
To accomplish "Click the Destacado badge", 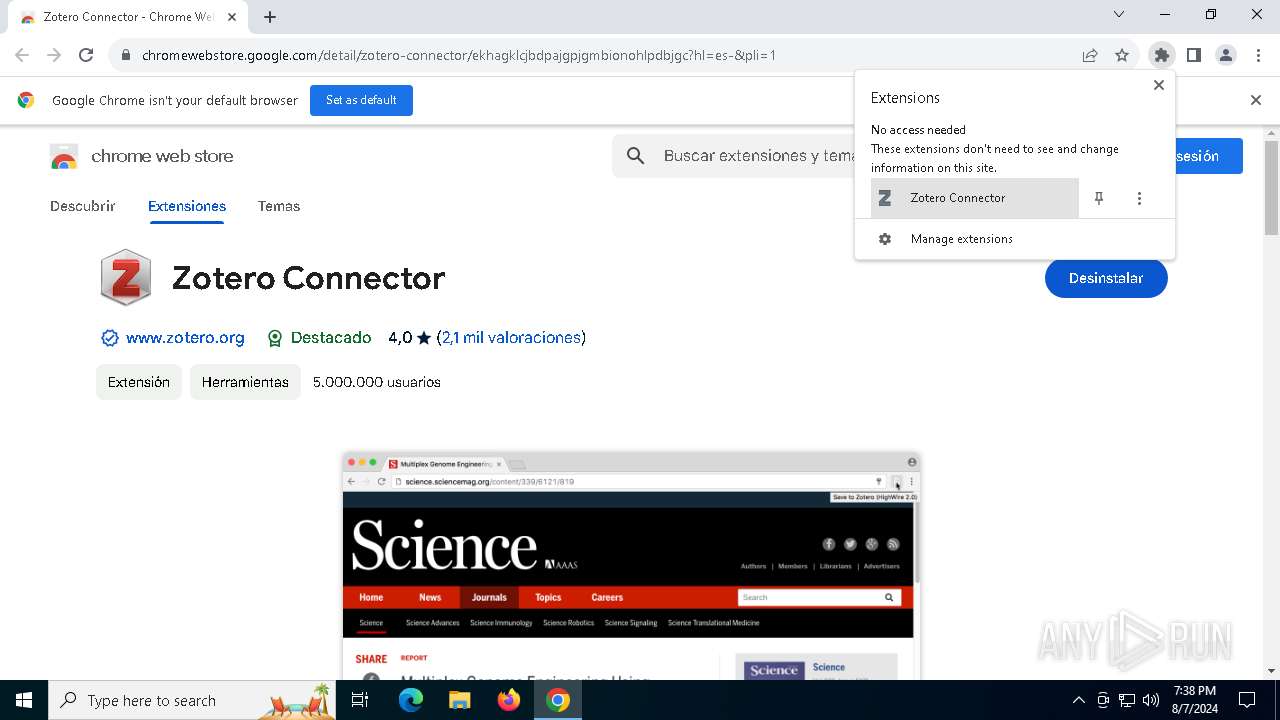I will click(319, 338).
